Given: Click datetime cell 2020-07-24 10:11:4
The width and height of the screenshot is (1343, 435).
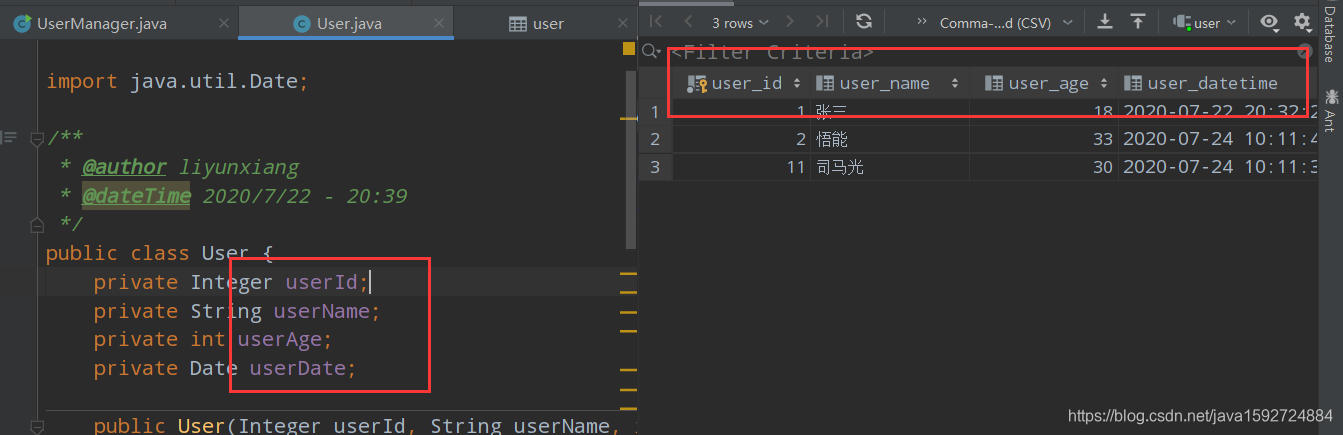Looking at the screenshot, I should 1217,139.
